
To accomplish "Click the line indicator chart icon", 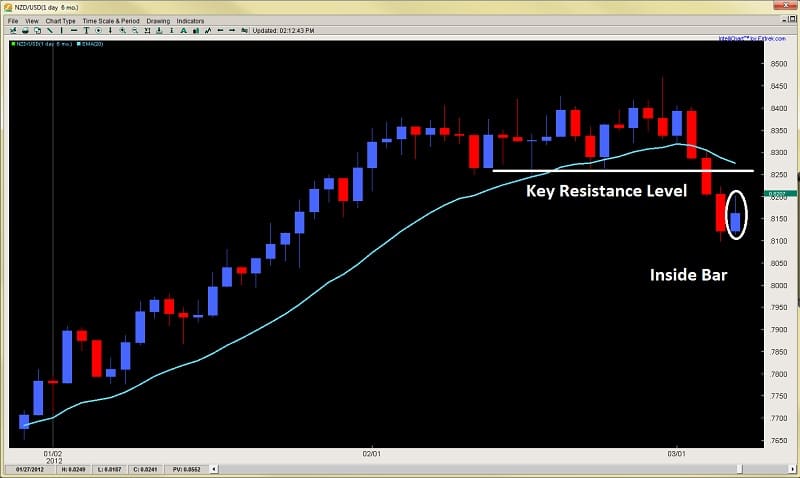I will 208,31.
